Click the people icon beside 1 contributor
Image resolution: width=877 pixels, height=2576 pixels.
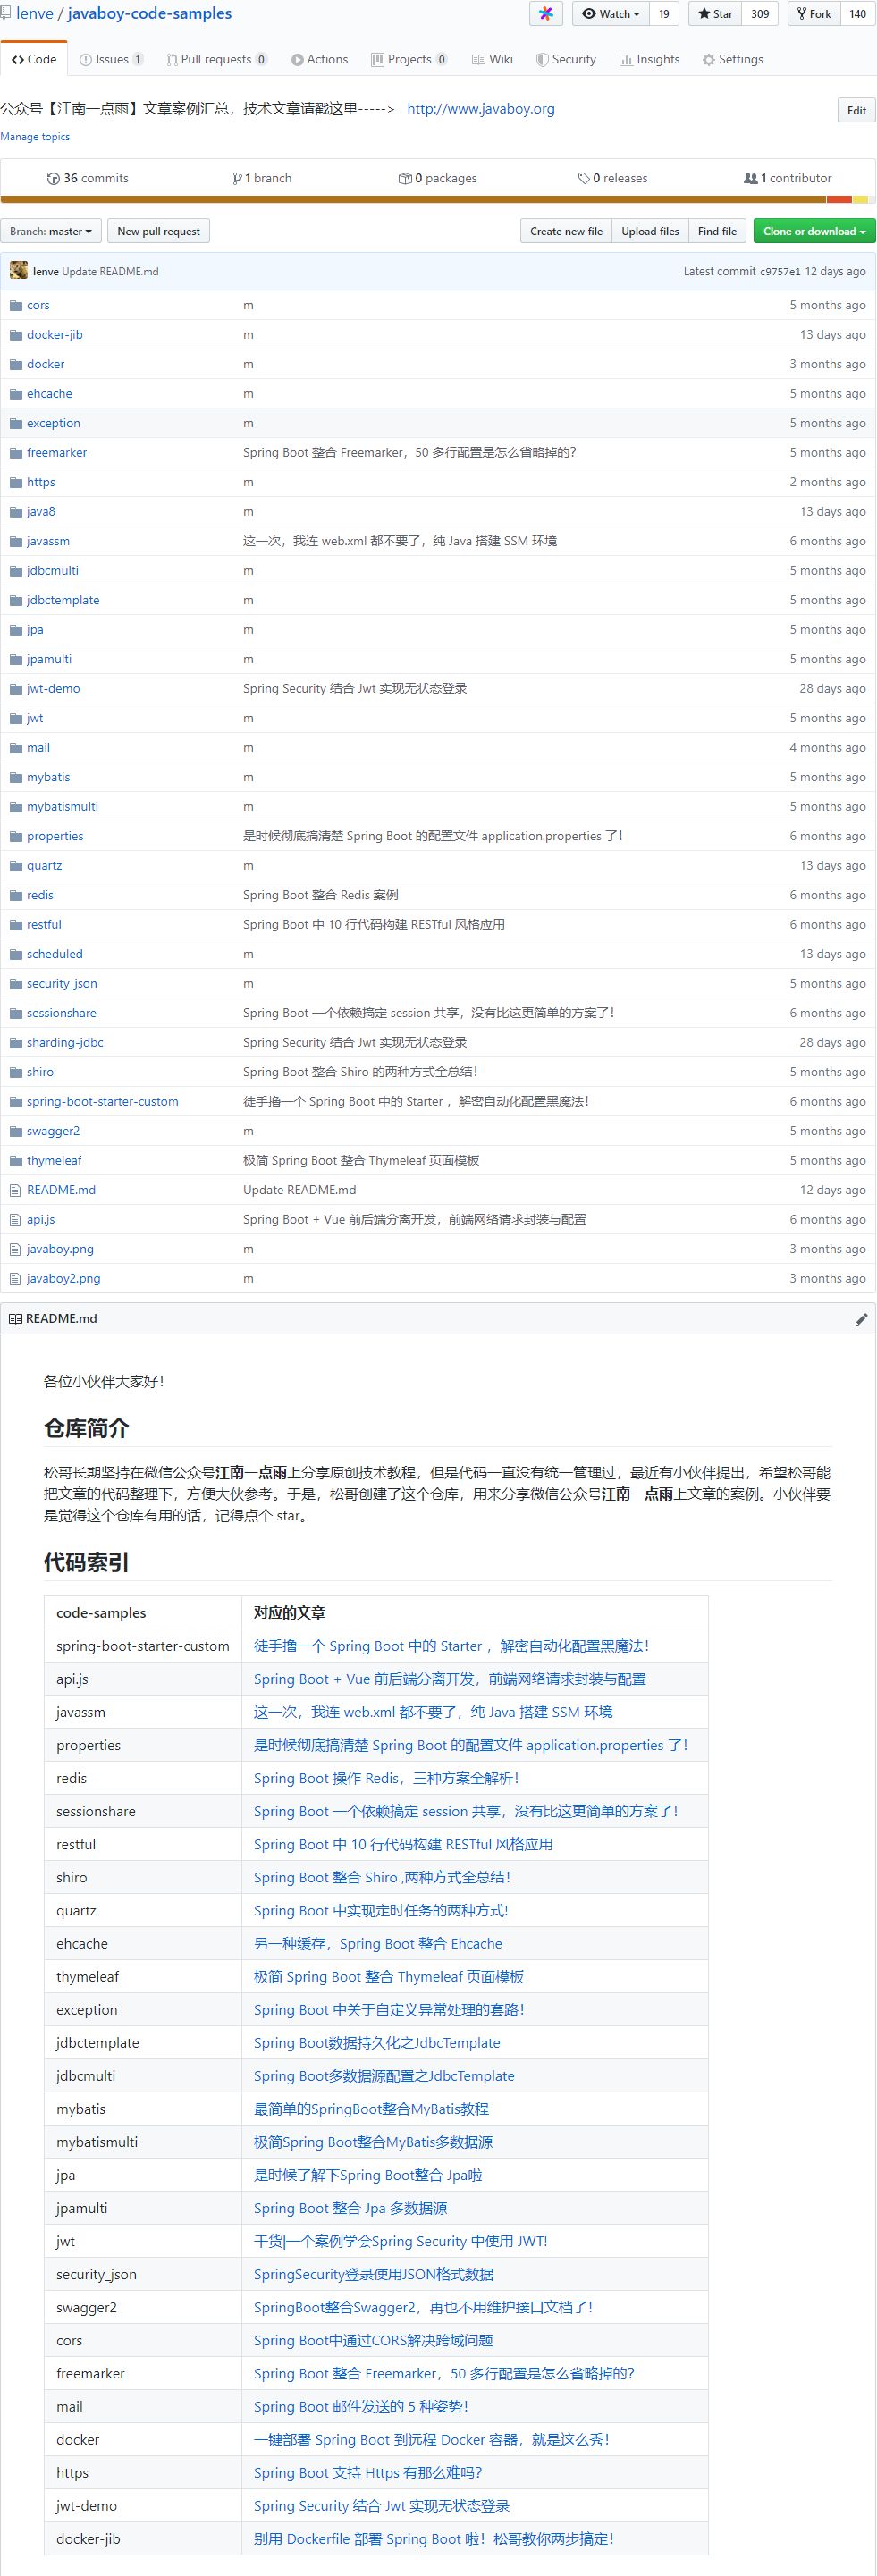751,178
